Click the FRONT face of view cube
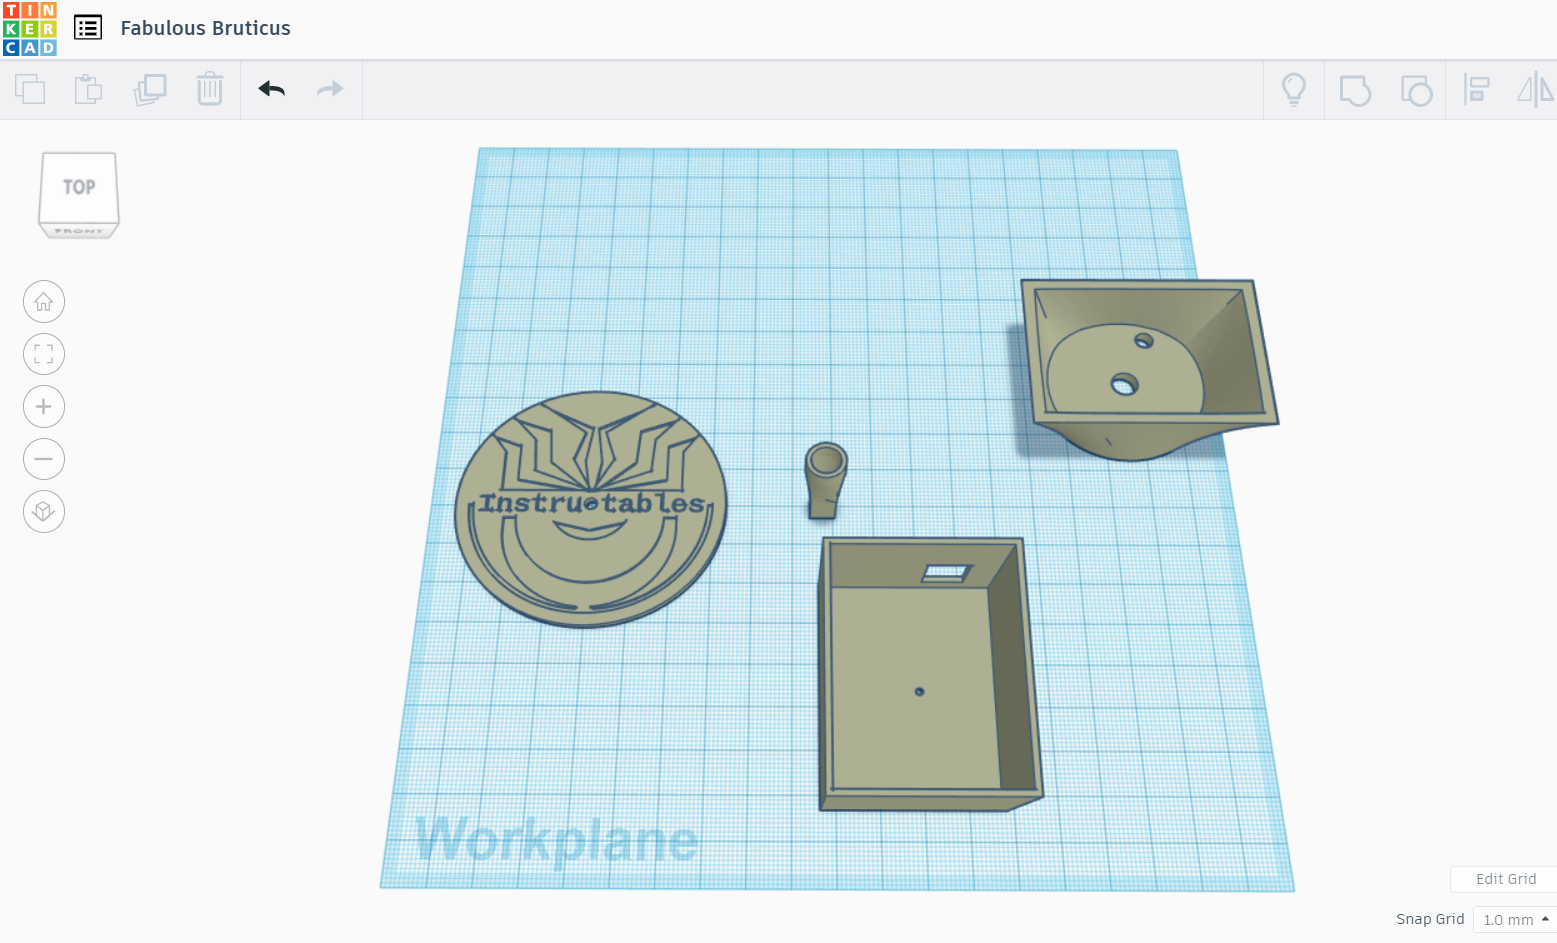This screenshot has width=1557, height=943. pos(79,231)
